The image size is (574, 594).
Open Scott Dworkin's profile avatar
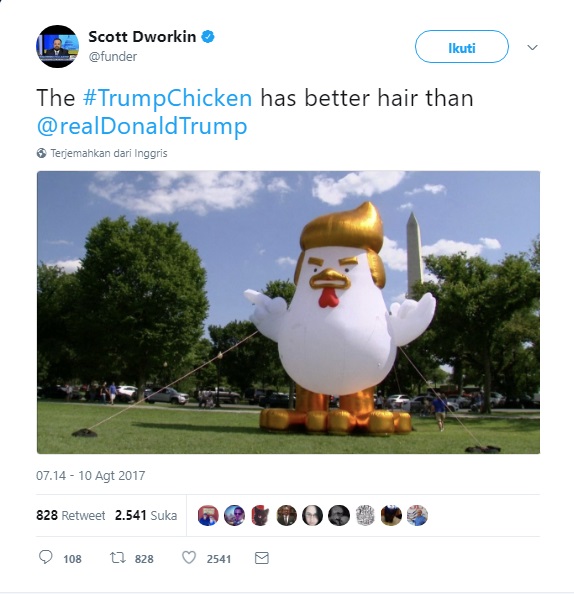58,47
